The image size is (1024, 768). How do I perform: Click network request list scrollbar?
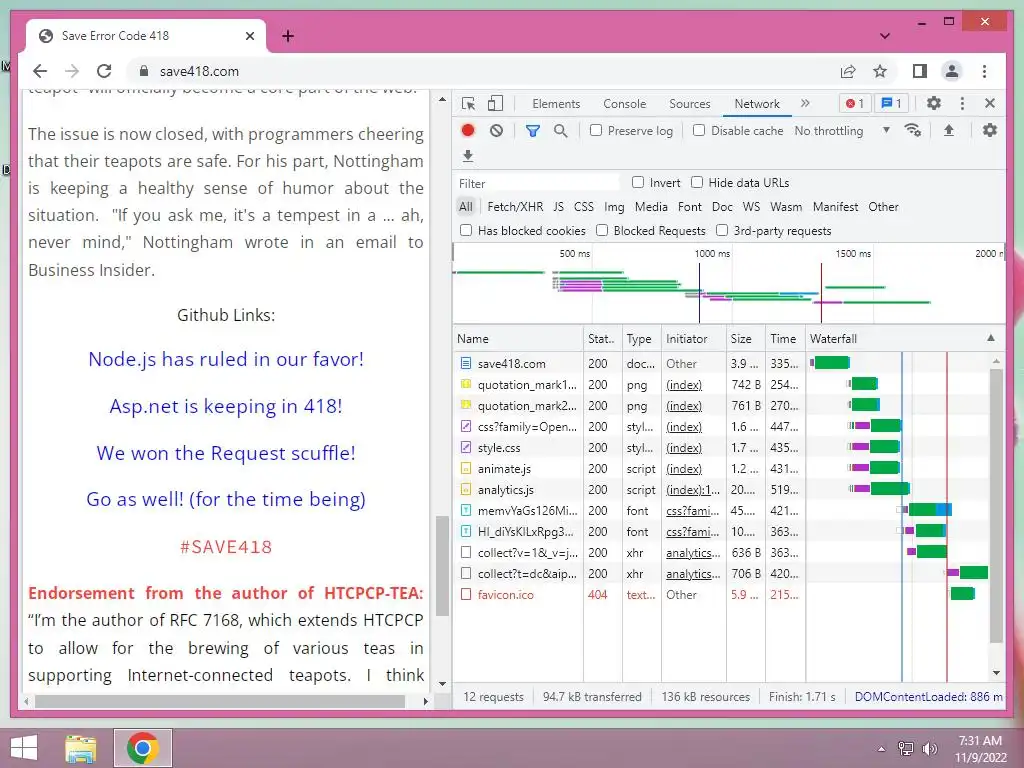point(996,505)
